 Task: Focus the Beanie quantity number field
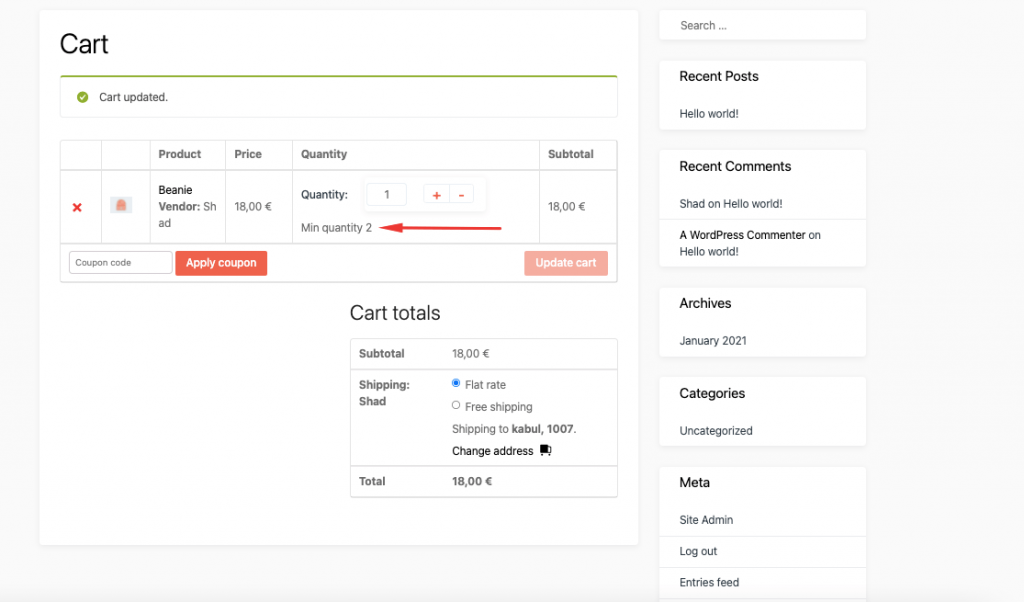(387, 195)
